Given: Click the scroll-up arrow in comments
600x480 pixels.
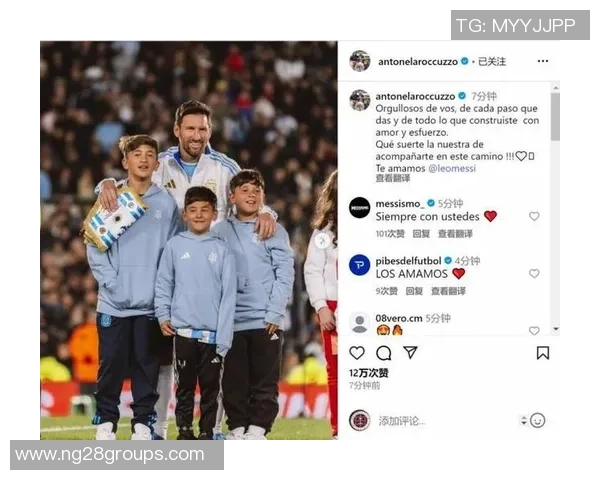Looking at the screenshot, I should 556,88.
